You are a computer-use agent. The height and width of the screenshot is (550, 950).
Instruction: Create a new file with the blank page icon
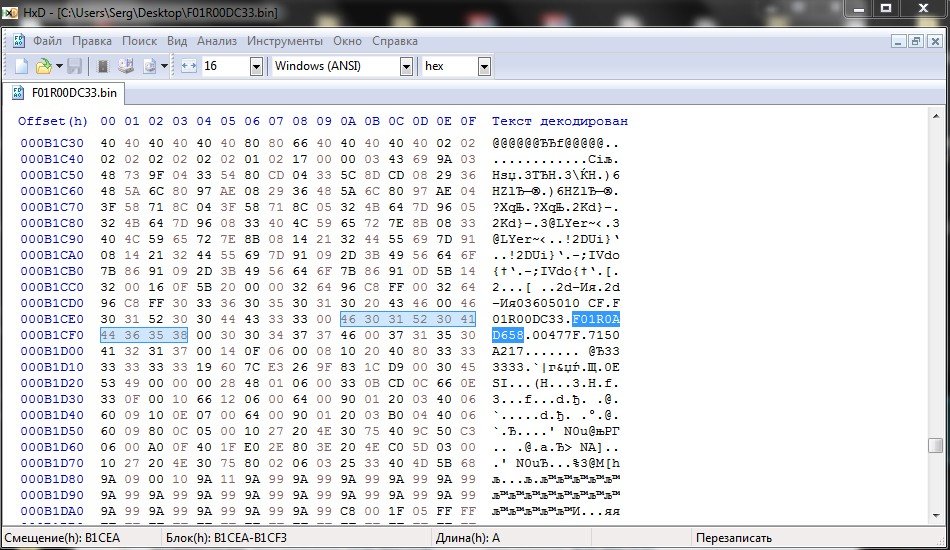[21, 66]
